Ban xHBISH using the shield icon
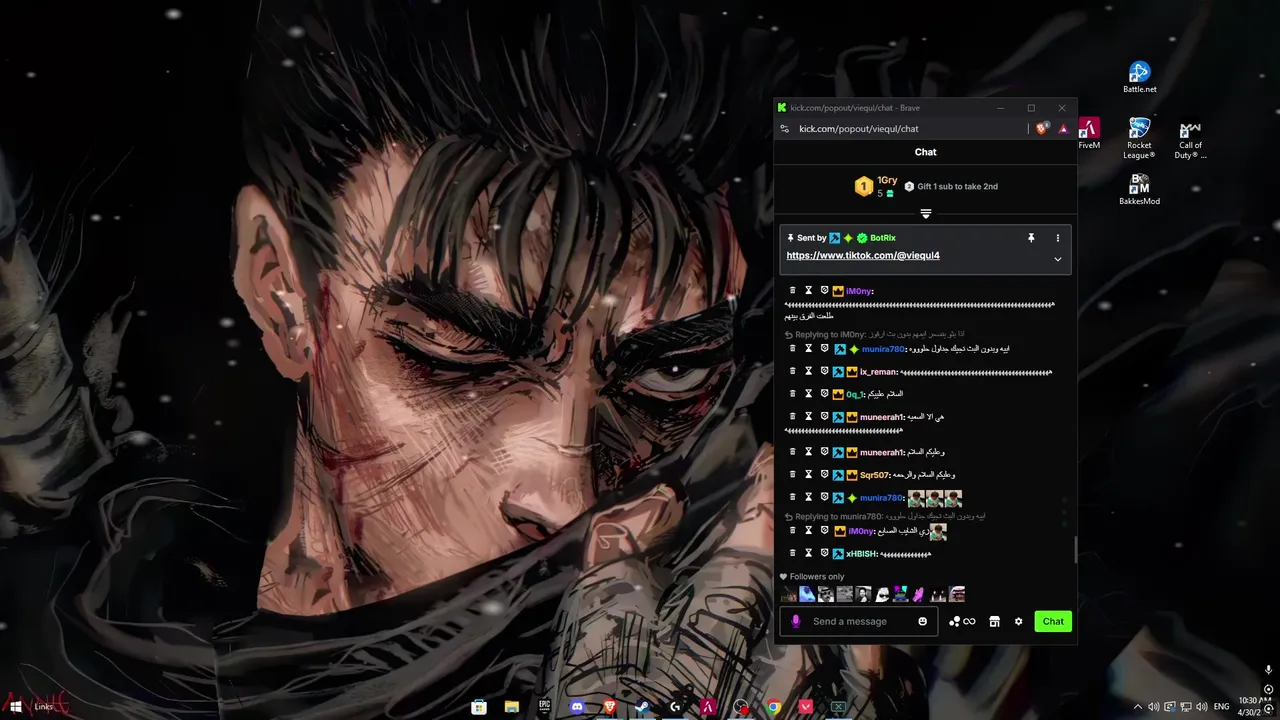Screen dimensions: 1280x720 pyautogui.click(x=824, y=553)
